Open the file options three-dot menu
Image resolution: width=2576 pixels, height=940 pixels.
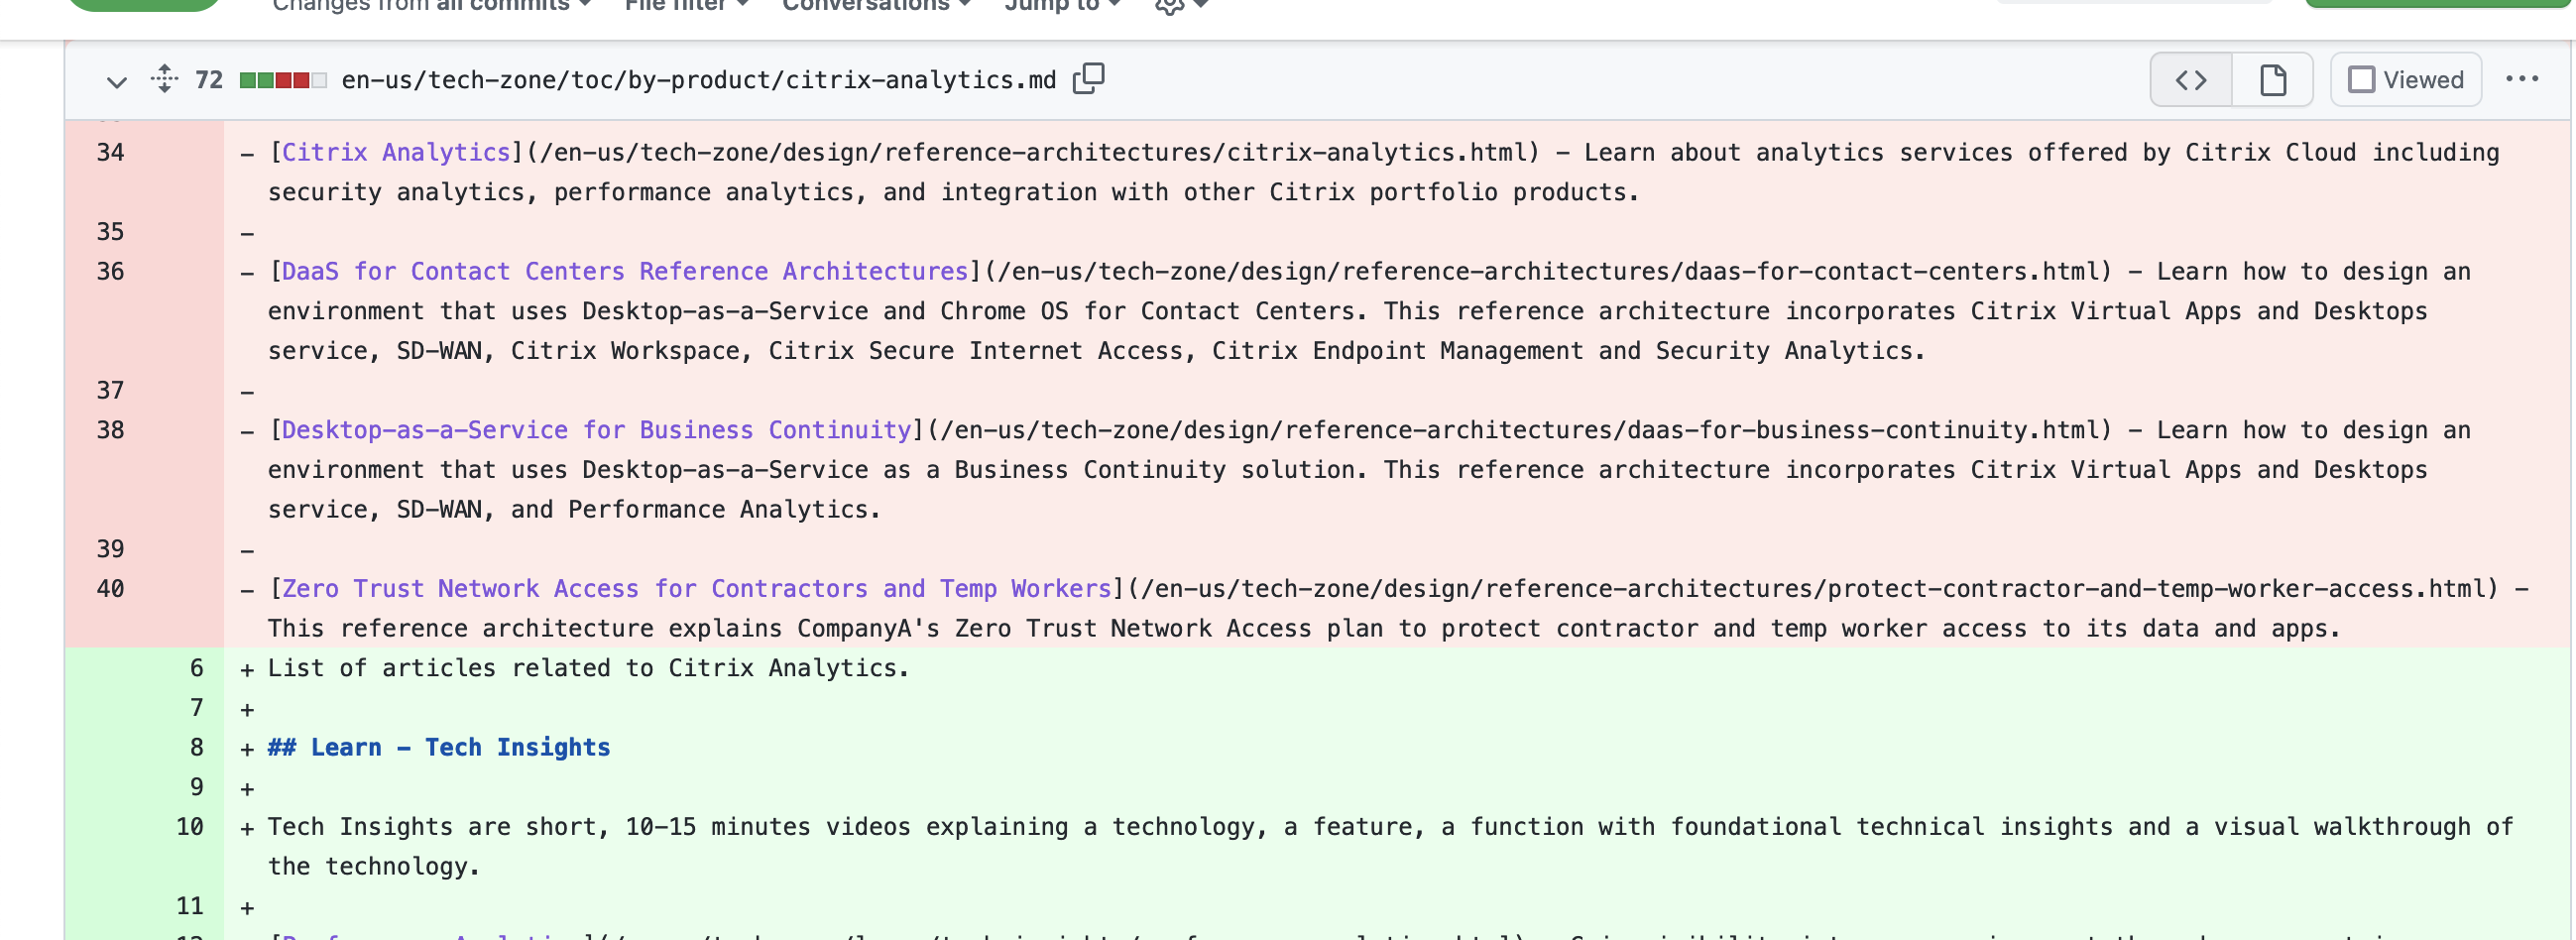coord(2521,79)
